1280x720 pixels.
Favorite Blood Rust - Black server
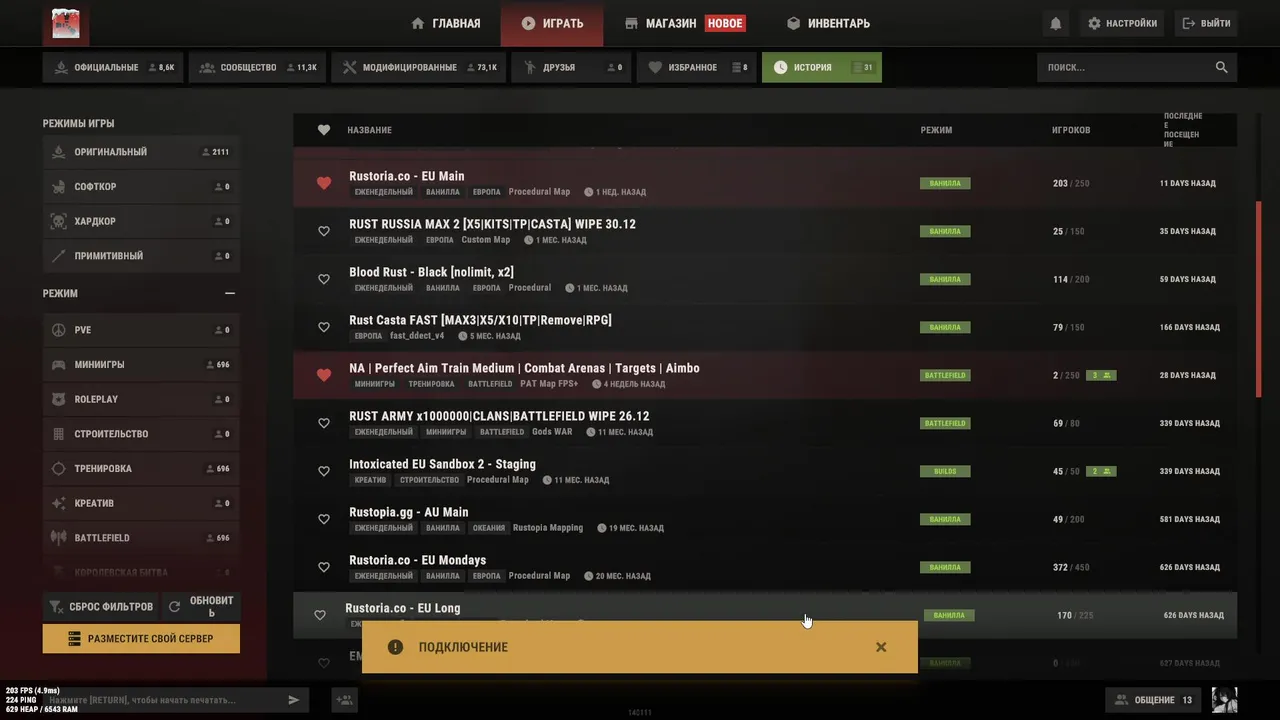[323, 279]
